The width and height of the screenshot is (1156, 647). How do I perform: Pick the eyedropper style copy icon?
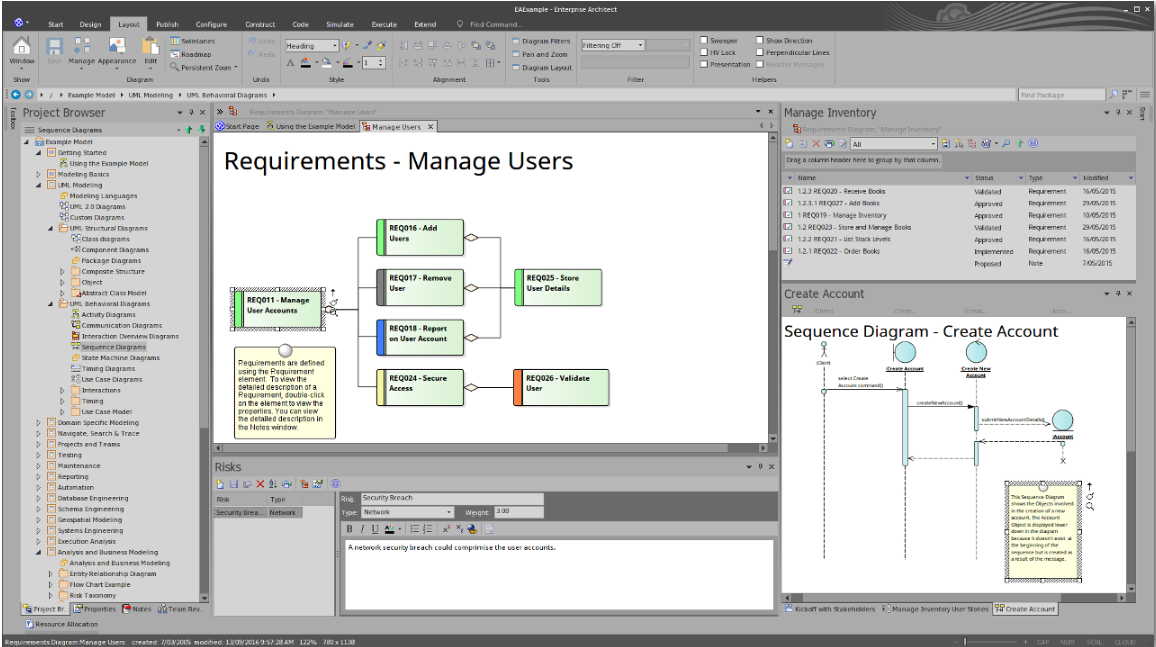[367, 46]
